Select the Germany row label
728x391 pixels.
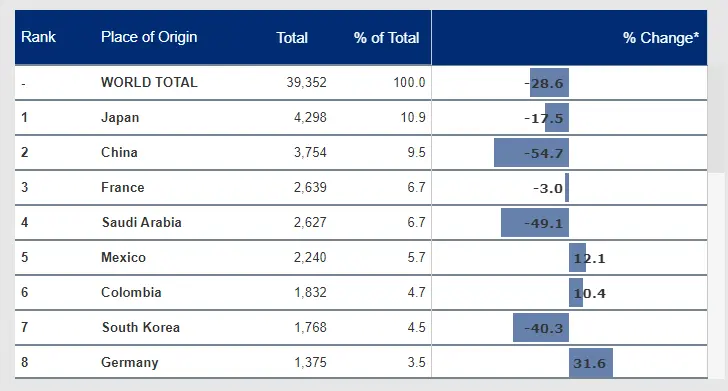[x=130, y=363]
